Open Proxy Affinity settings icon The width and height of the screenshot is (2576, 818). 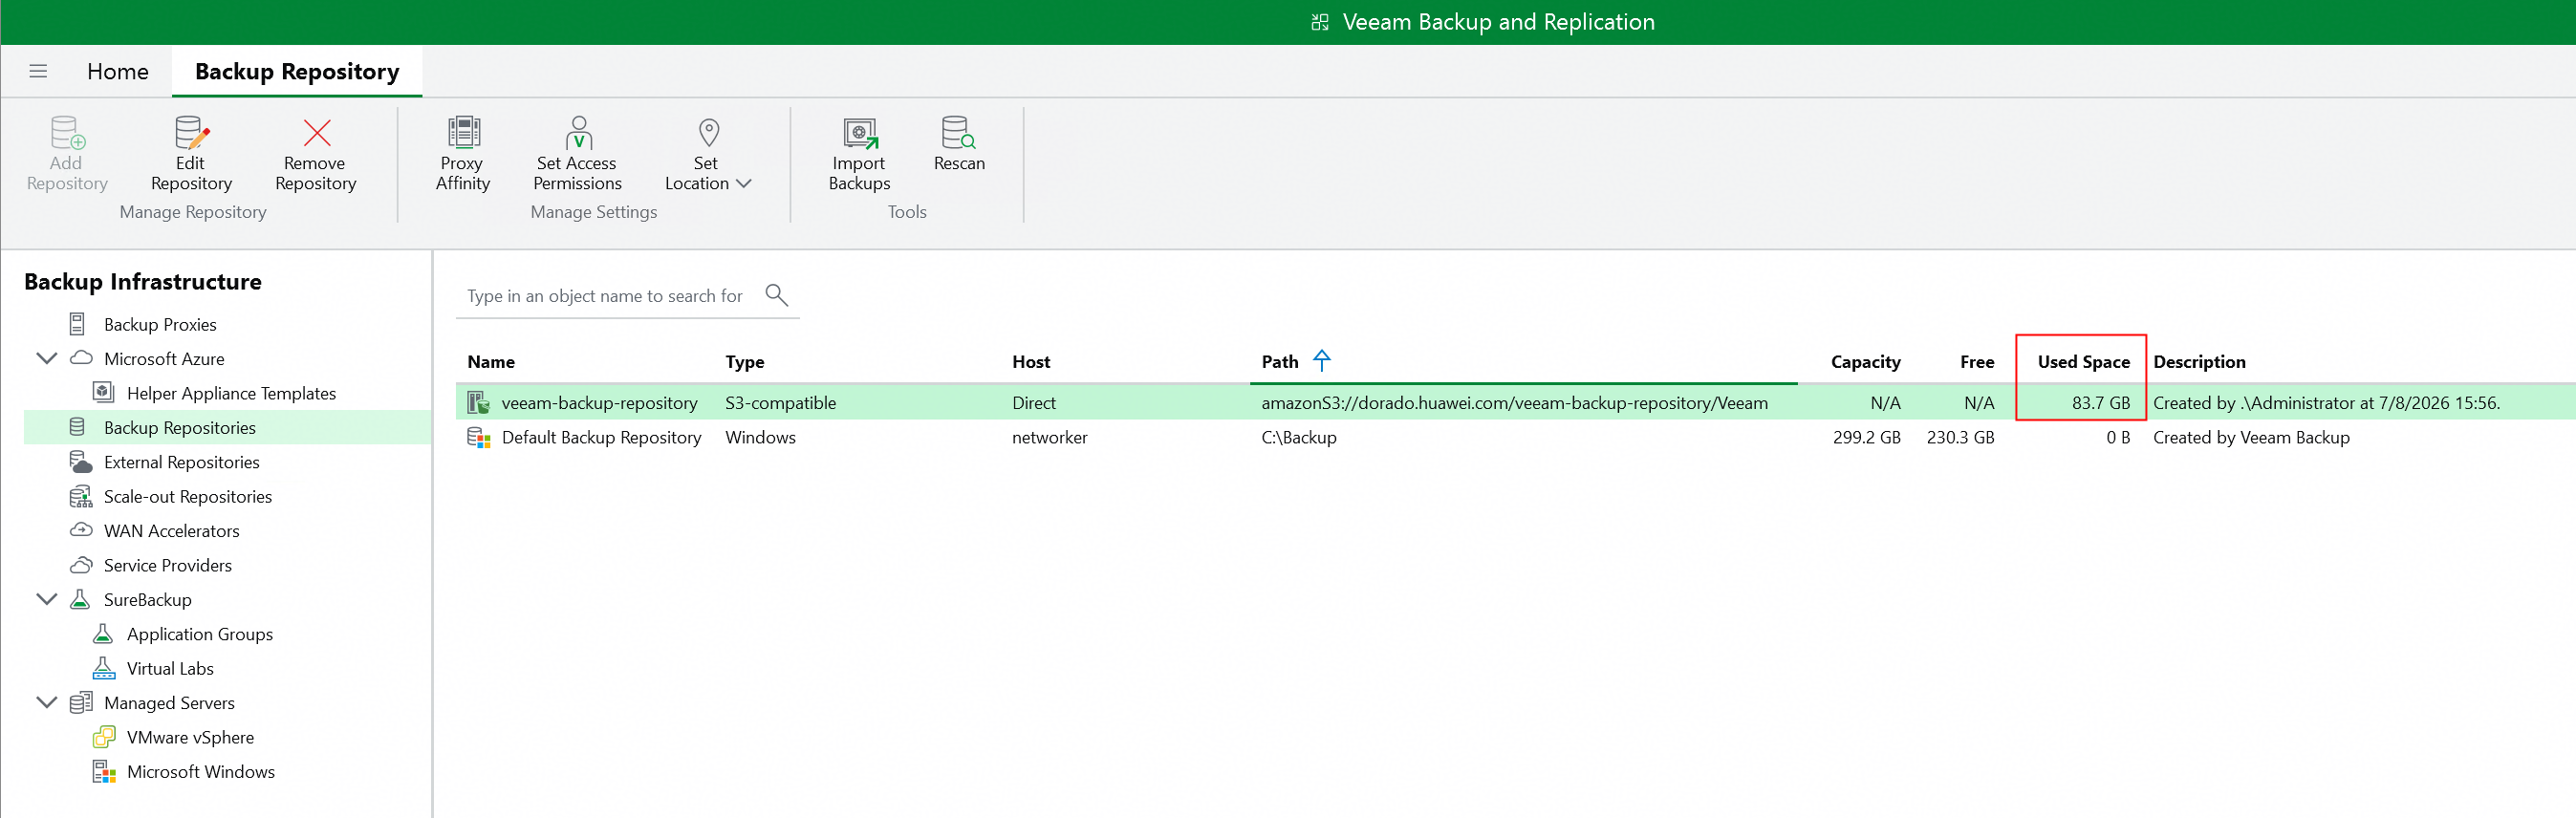point(464,132)
